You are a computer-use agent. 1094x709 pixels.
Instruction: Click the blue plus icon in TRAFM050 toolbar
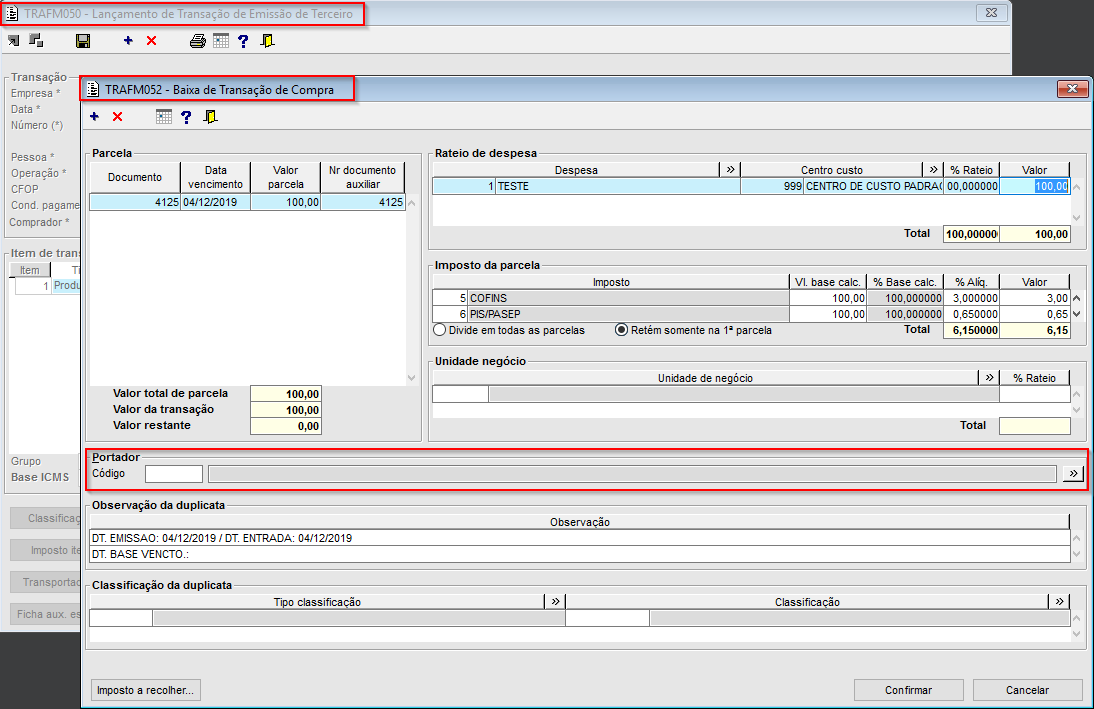tap(128, 40)
